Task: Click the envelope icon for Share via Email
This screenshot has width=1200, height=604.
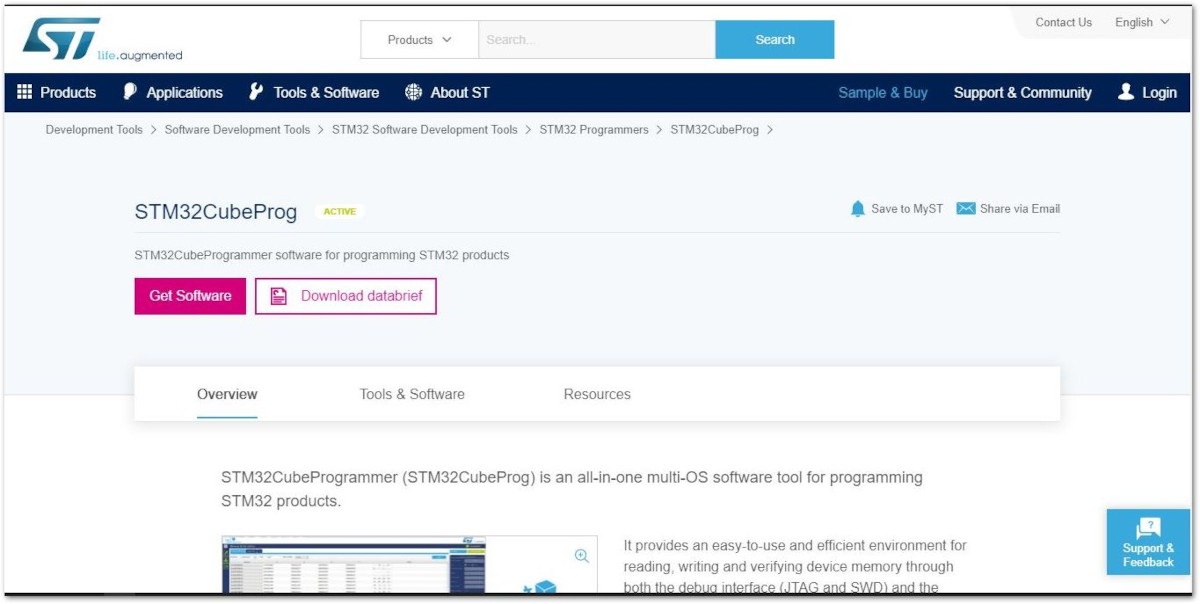Action: pyautogui.click(x=965, y=209)
